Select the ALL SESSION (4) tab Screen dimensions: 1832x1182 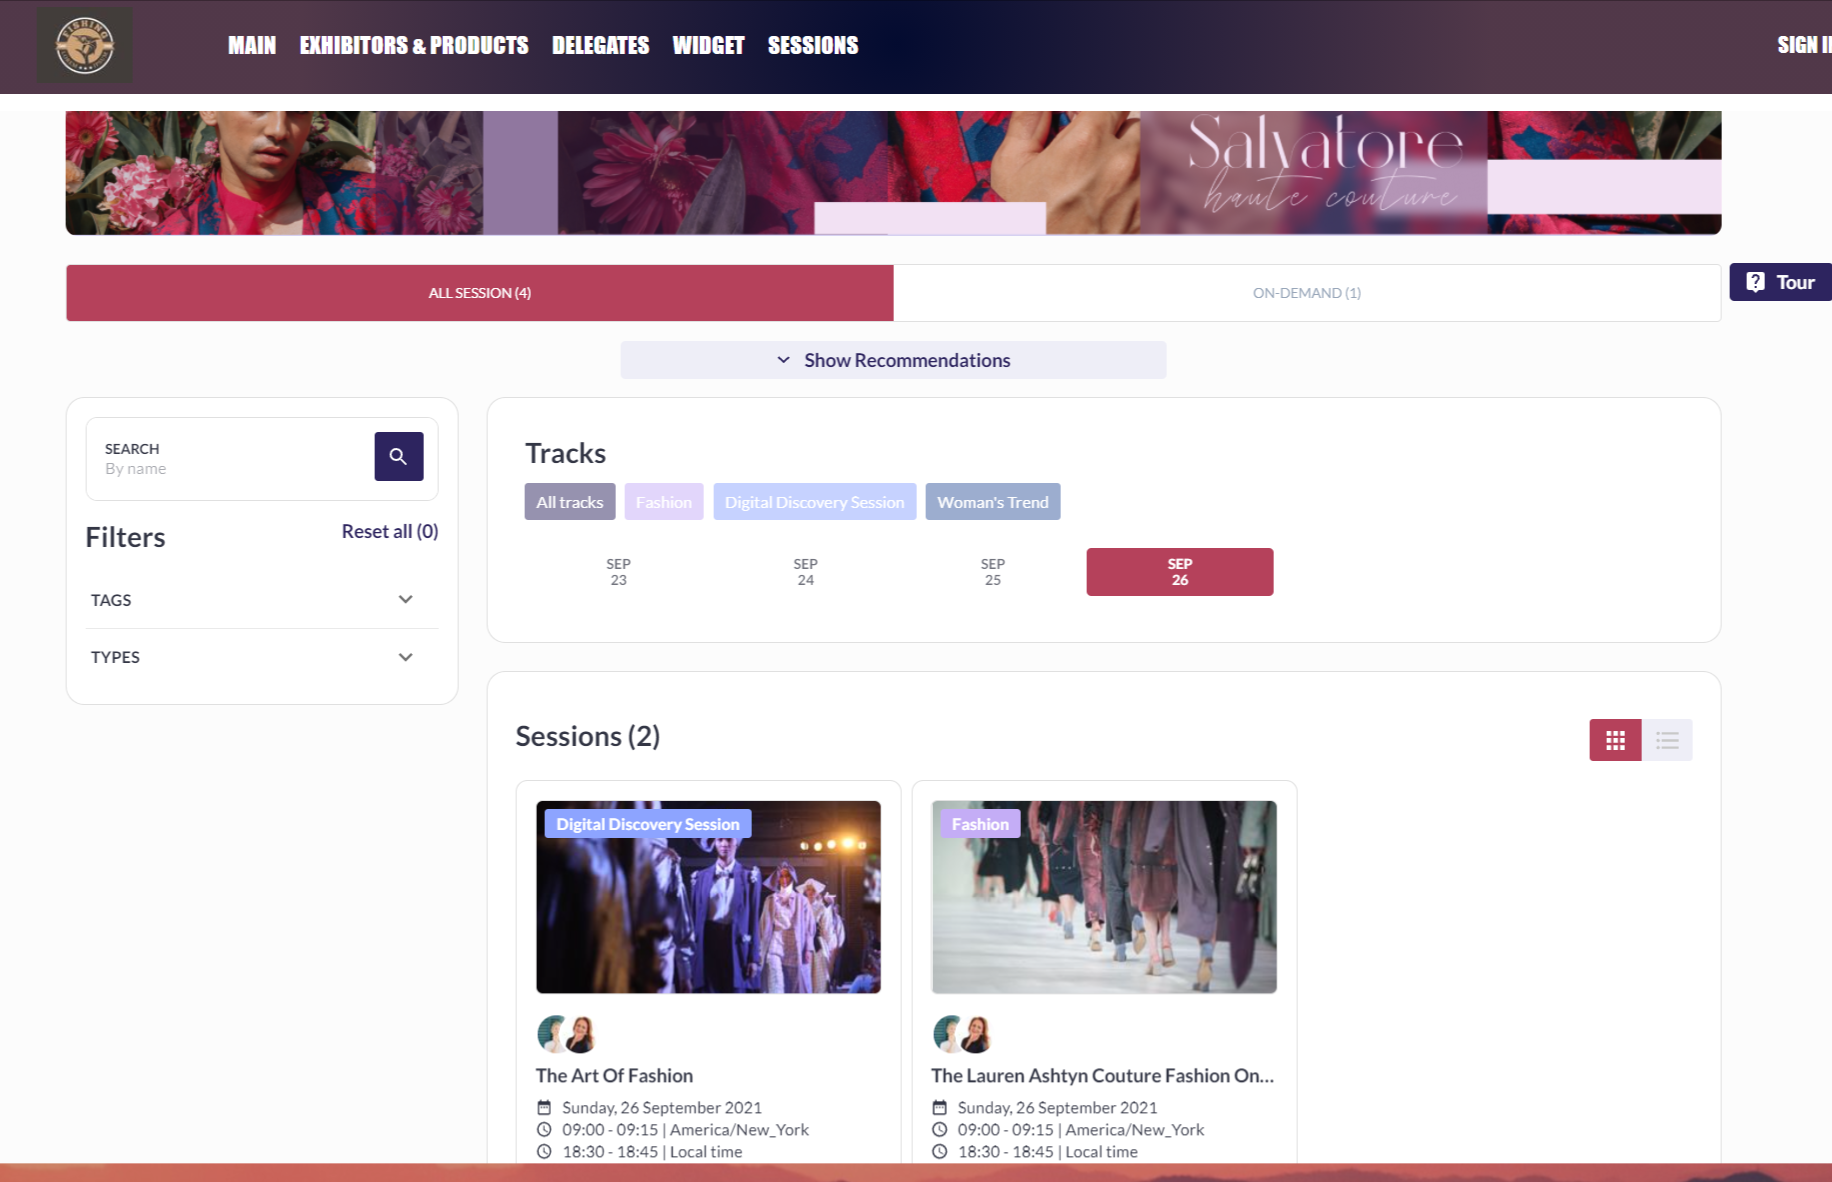[x=480, y=293]
